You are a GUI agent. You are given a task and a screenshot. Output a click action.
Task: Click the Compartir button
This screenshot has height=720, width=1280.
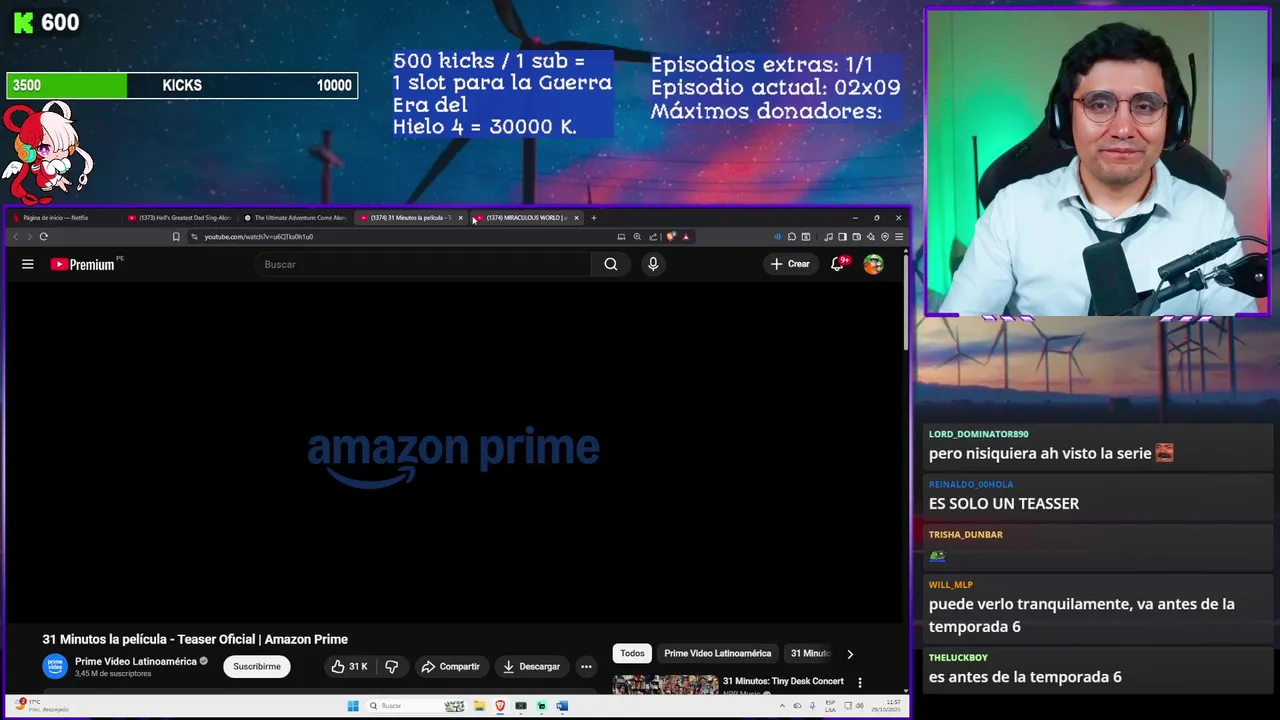[450, 666]
